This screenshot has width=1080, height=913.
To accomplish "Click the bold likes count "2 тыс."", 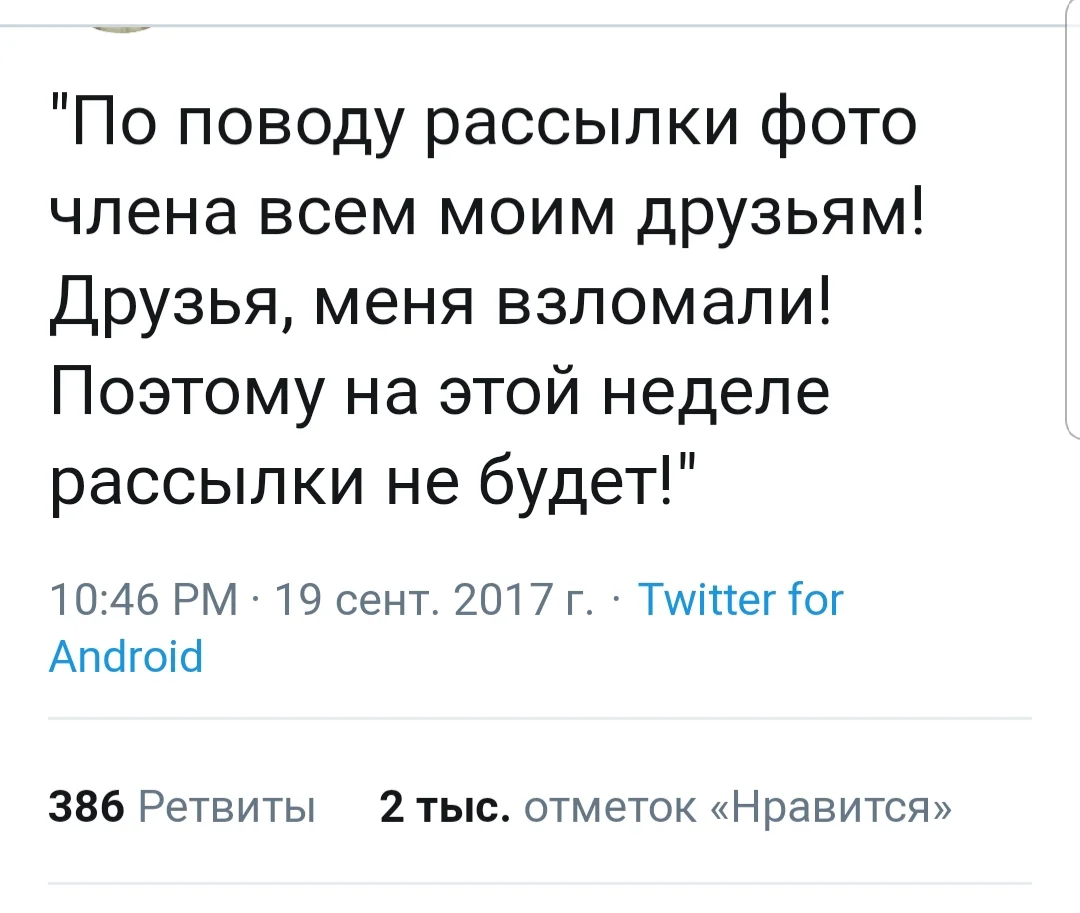I will point(444,807).
